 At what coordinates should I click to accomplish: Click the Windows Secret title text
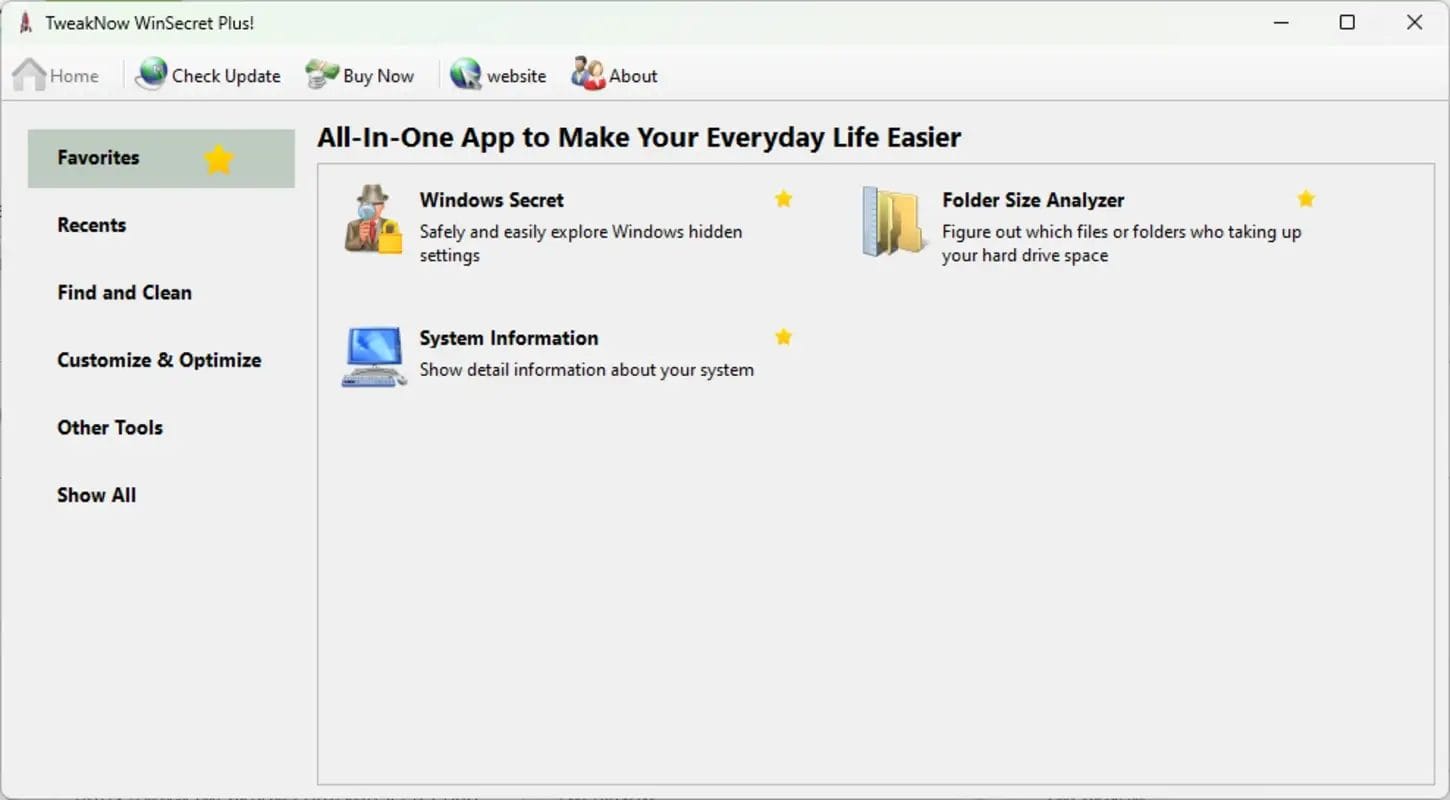pos(492,200)
